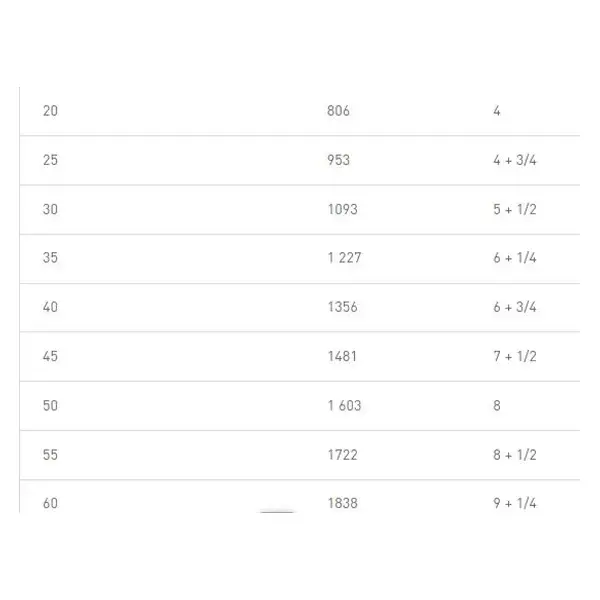The image size is (600, 600).
Task: Click the 1481 entry
Action: pos(342,356)
